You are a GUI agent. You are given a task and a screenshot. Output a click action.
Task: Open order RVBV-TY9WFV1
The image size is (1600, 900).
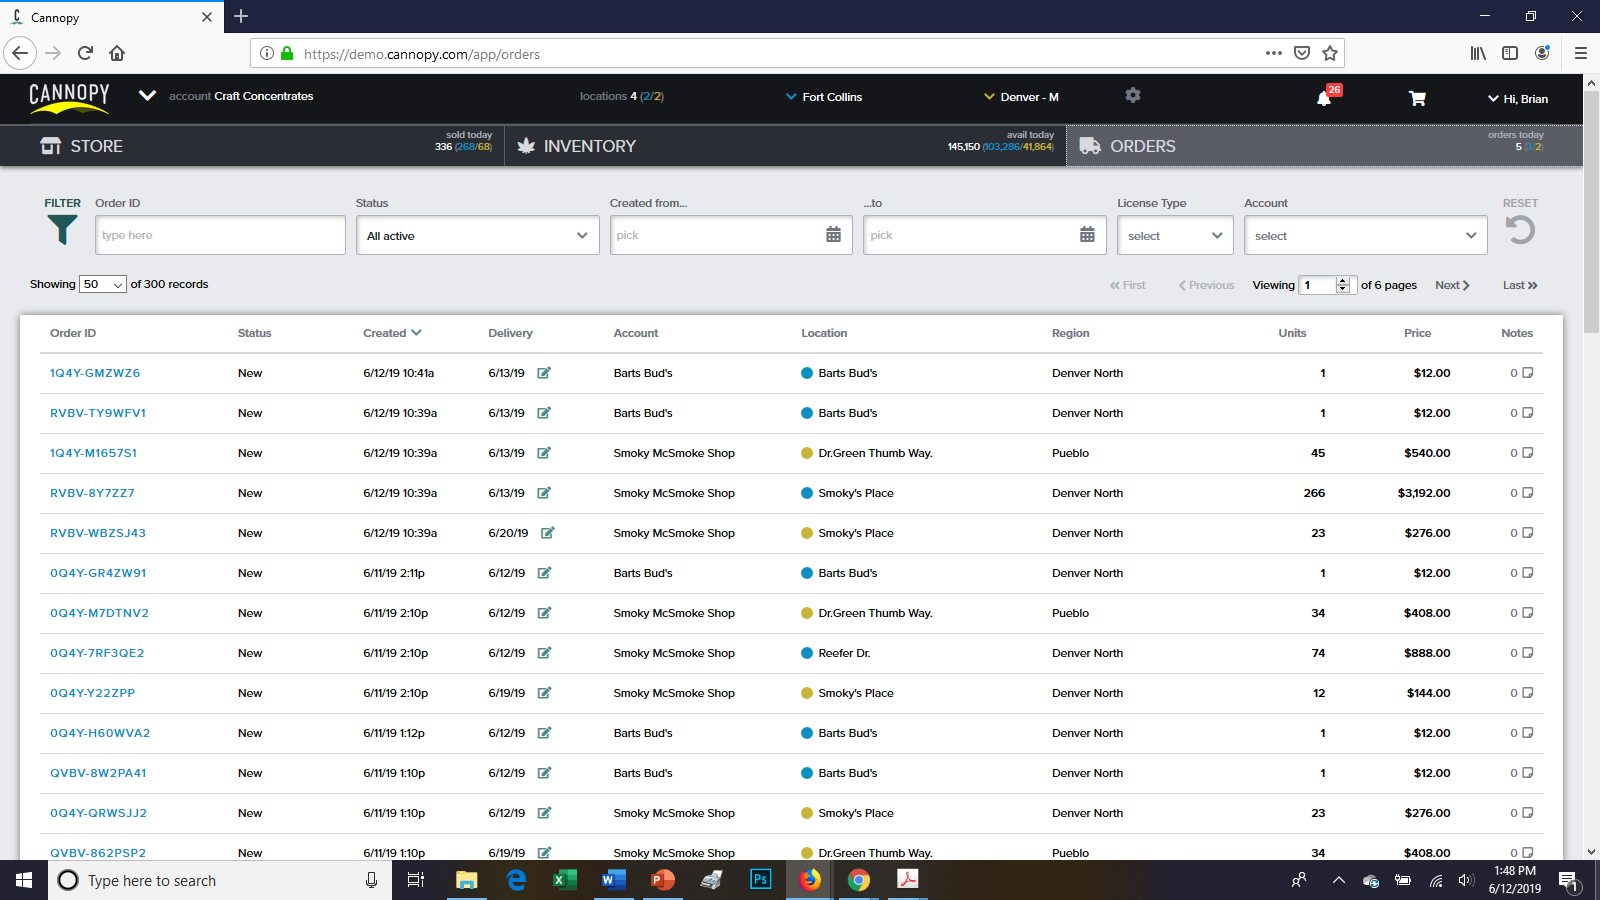97,412
